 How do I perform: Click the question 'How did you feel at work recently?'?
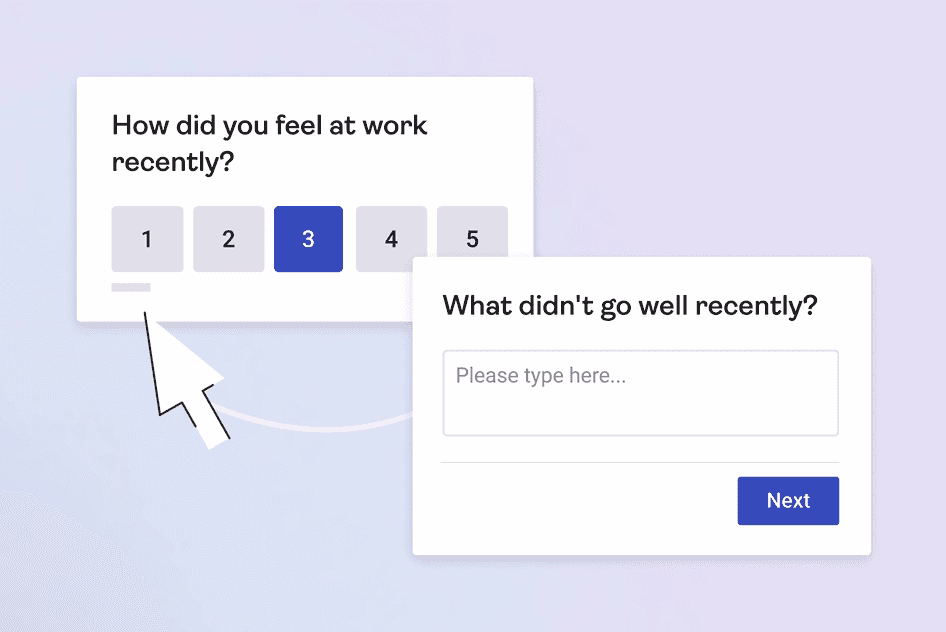[268, 142]
